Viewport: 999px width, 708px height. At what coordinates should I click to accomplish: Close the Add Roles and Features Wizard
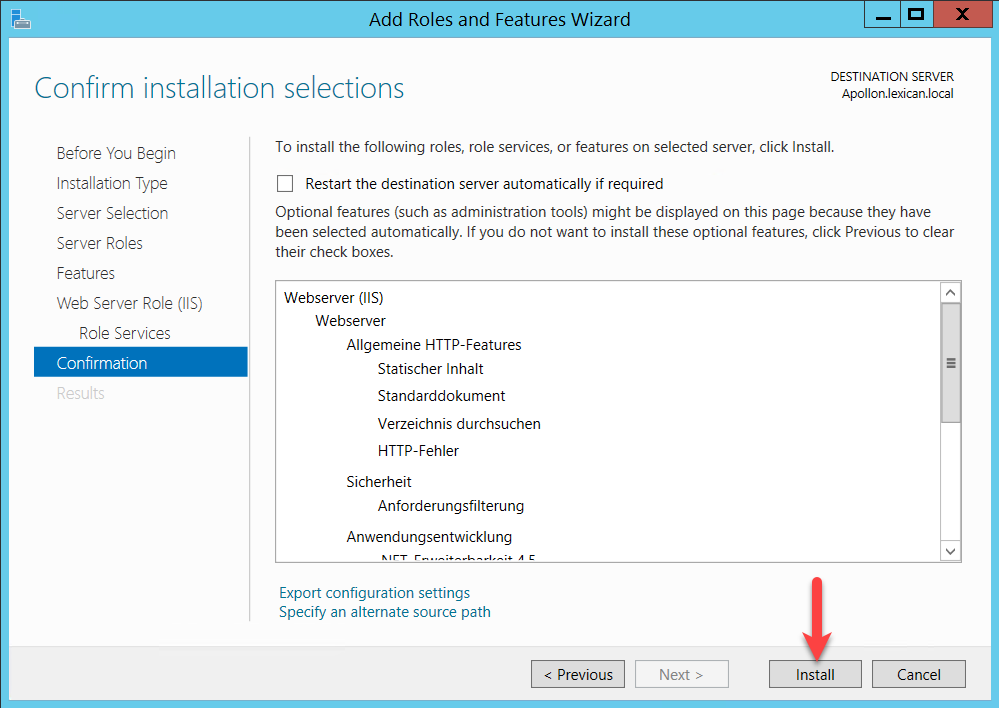click(x=961, y=15)
